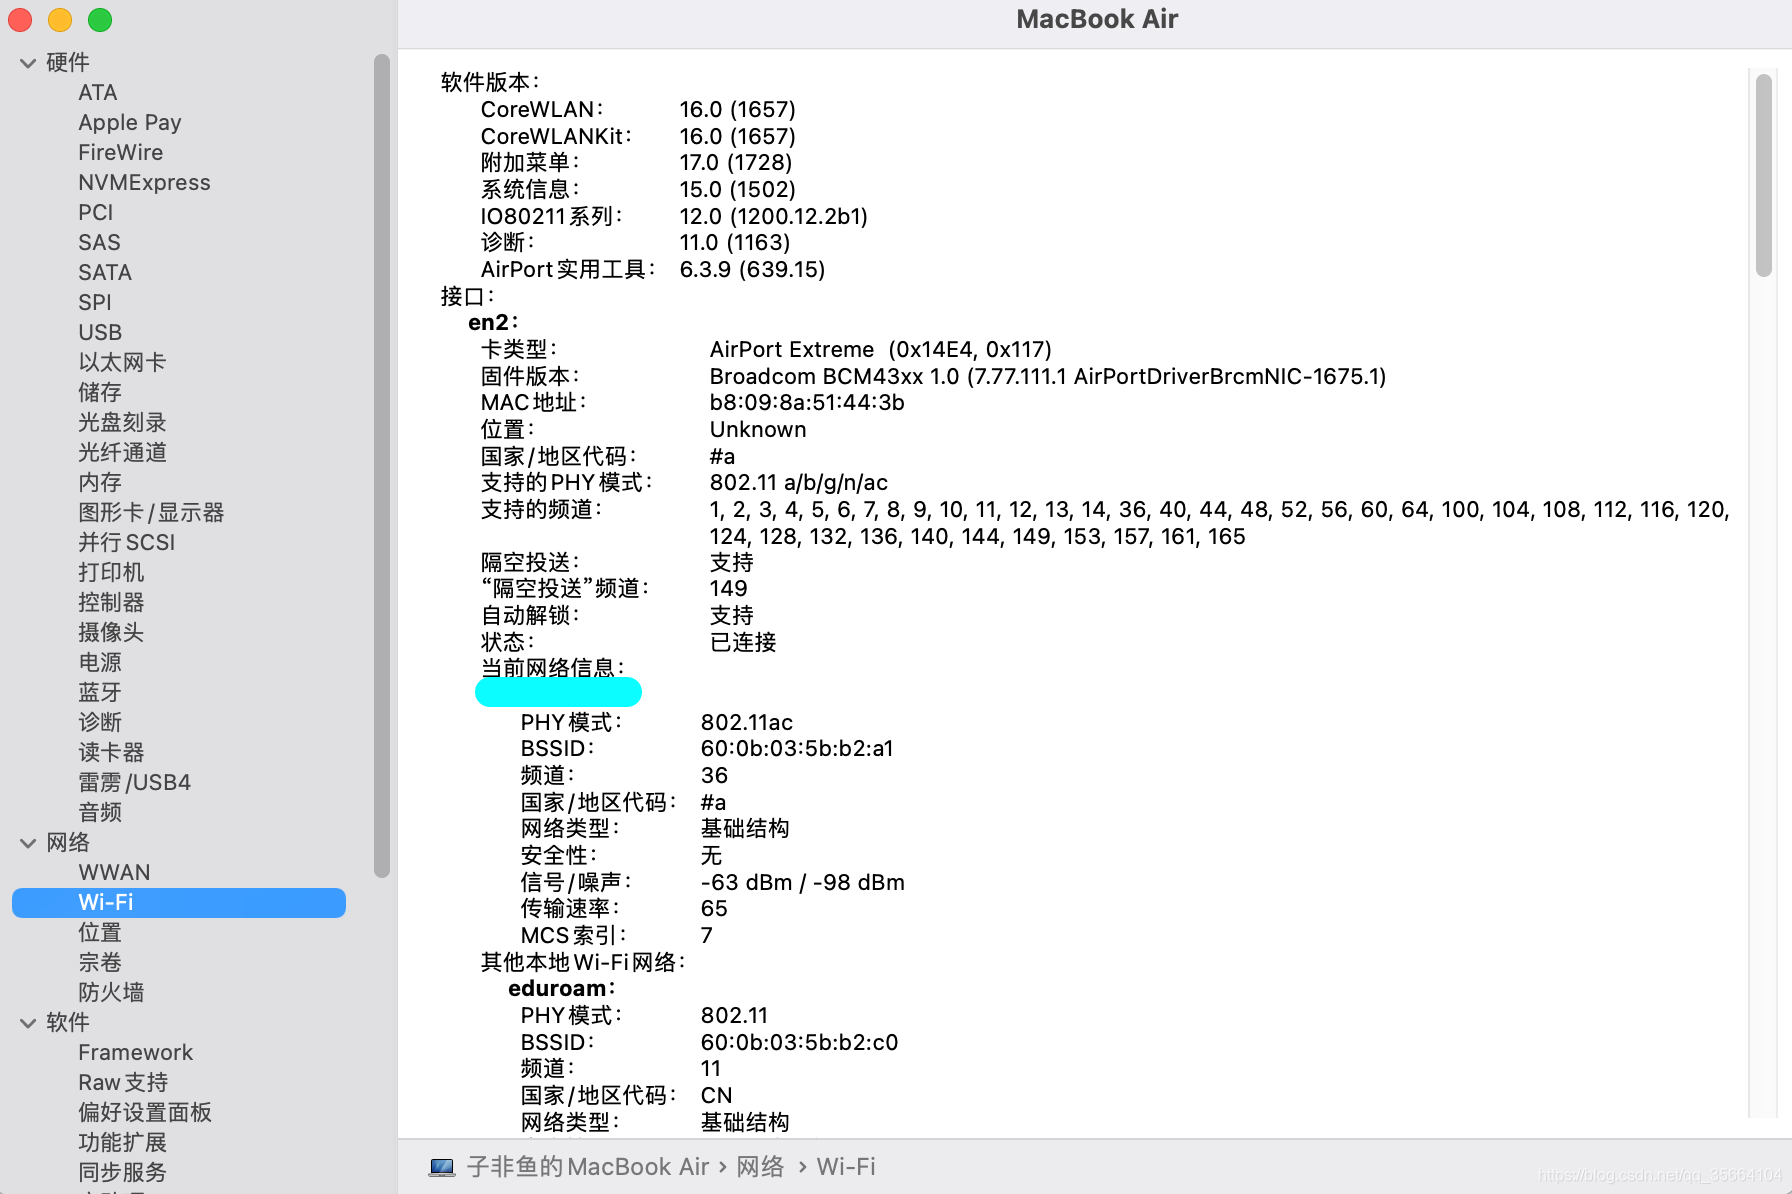Click the AirPort Extreme card type value
The width and height of the screenshot is (1792, 1194).
tap(880, 350)
